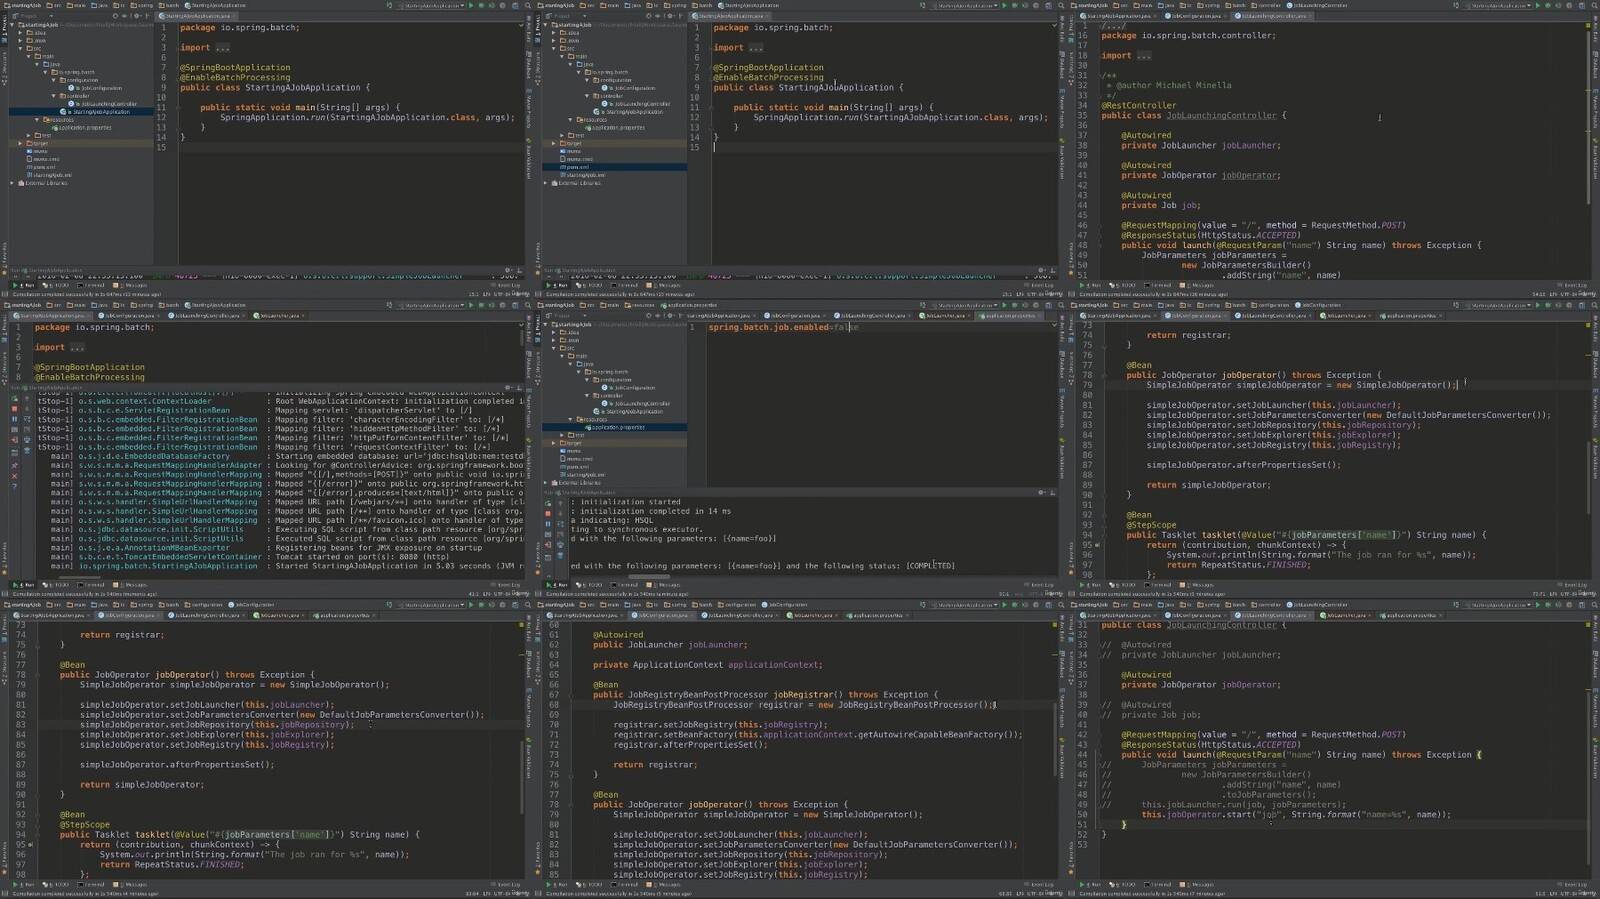The width and height of the screenshot is (1600, 899).
Task: Click Scroll from Source icon beside application.properties tabs
Action: click(649, 315)
